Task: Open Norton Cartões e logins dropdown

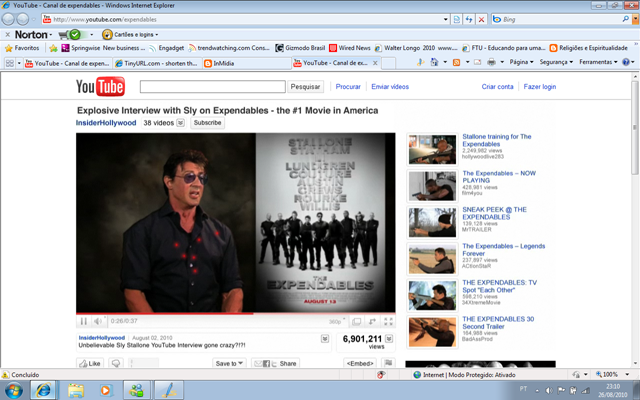Action: coord(130,35)
